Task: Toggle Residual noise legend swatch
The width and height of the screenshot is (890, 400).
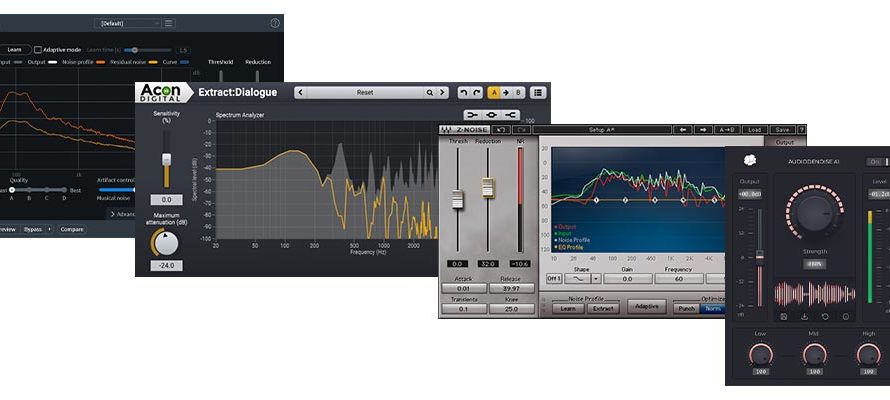Action: [x=153, y=62]
